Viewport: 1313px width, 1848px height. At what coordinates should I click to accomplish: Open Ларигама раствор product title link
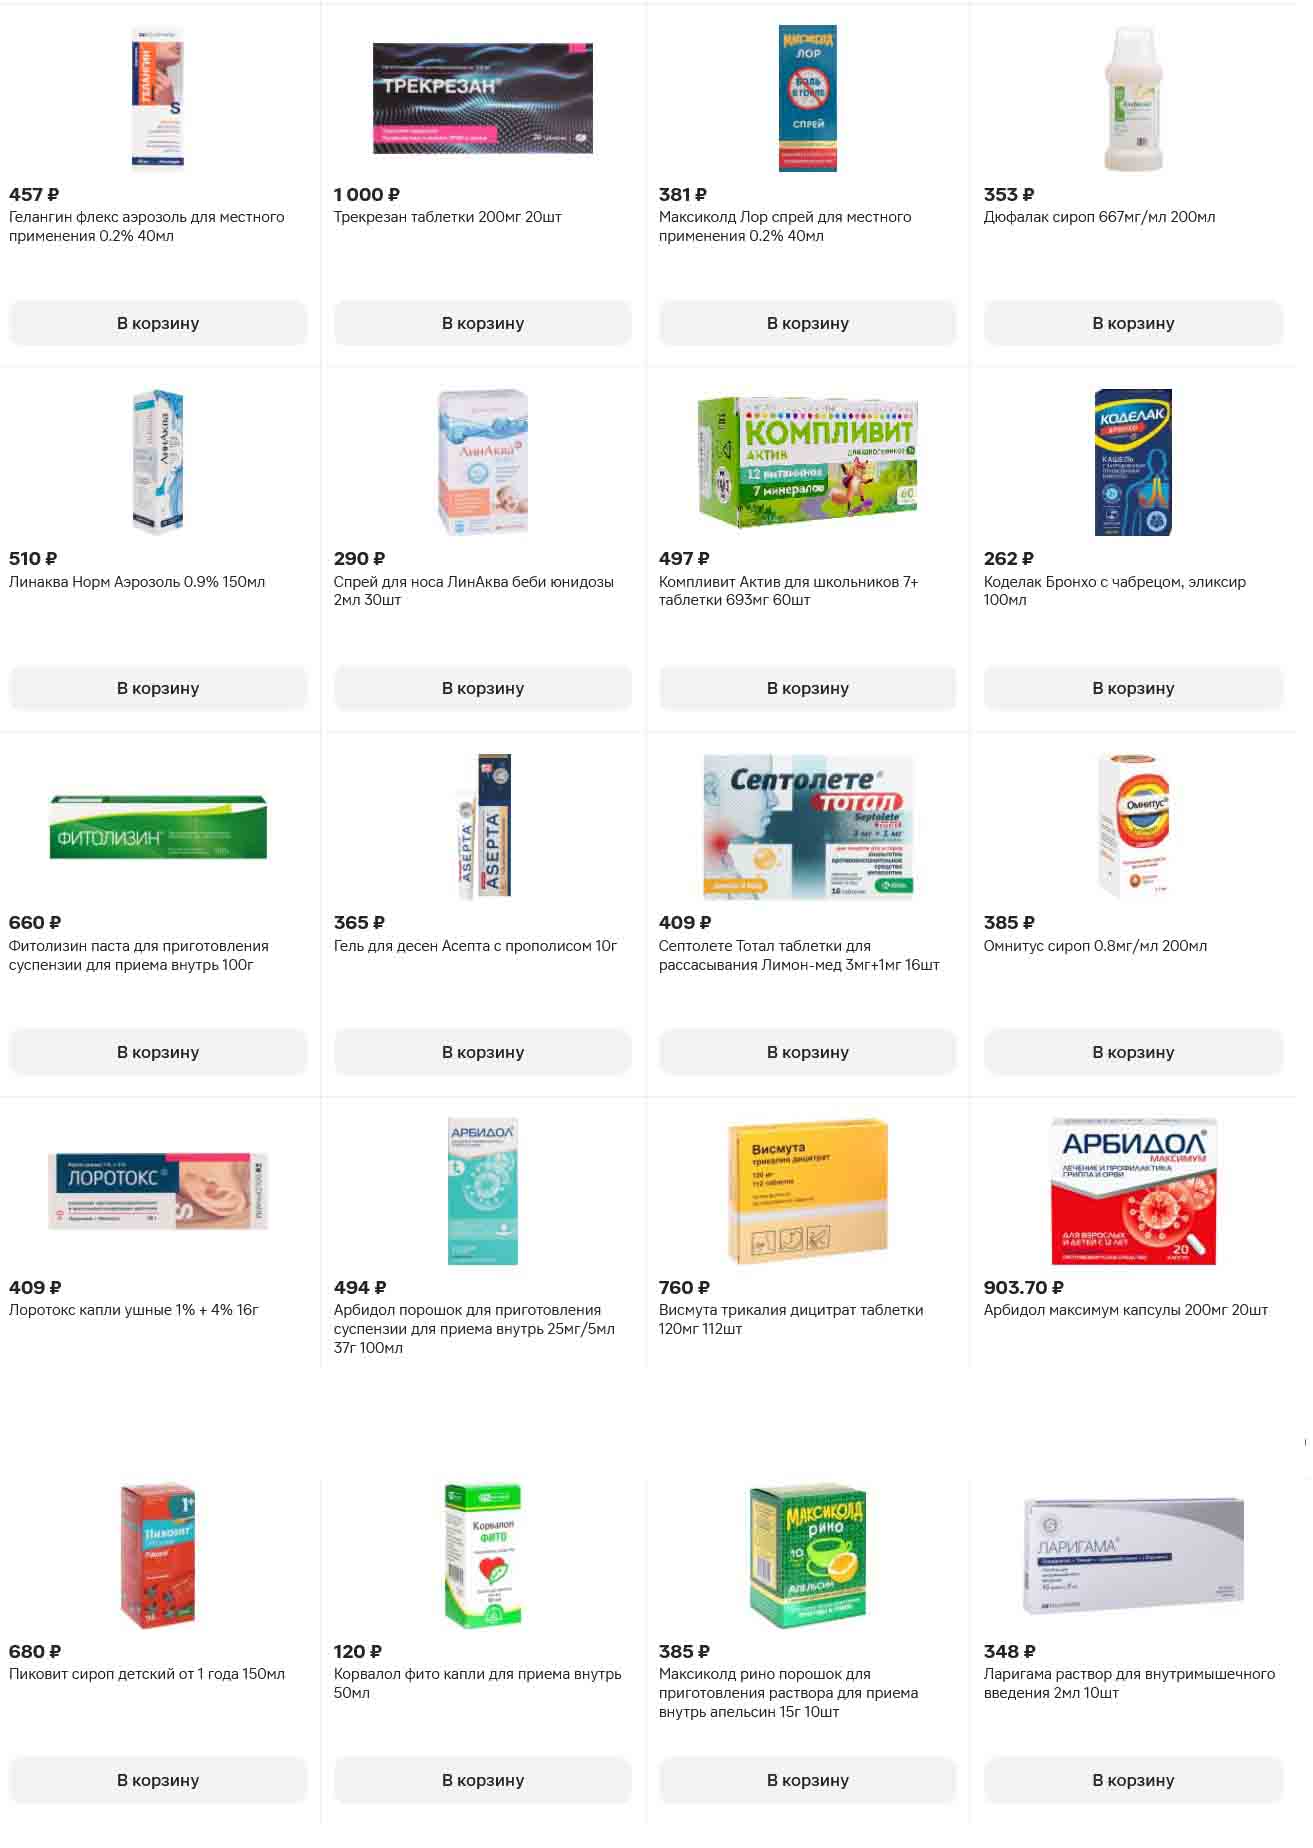(1129, 1683)
